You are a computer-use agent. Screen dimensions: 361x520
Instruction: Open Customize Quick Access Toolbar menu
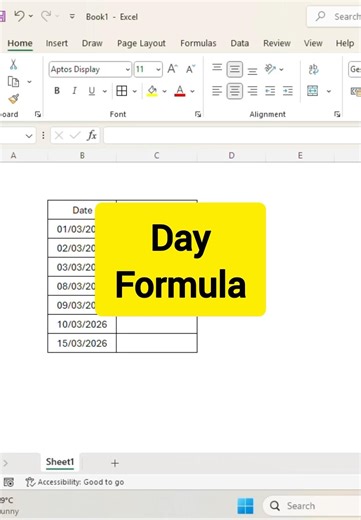(x=72, y=16)
